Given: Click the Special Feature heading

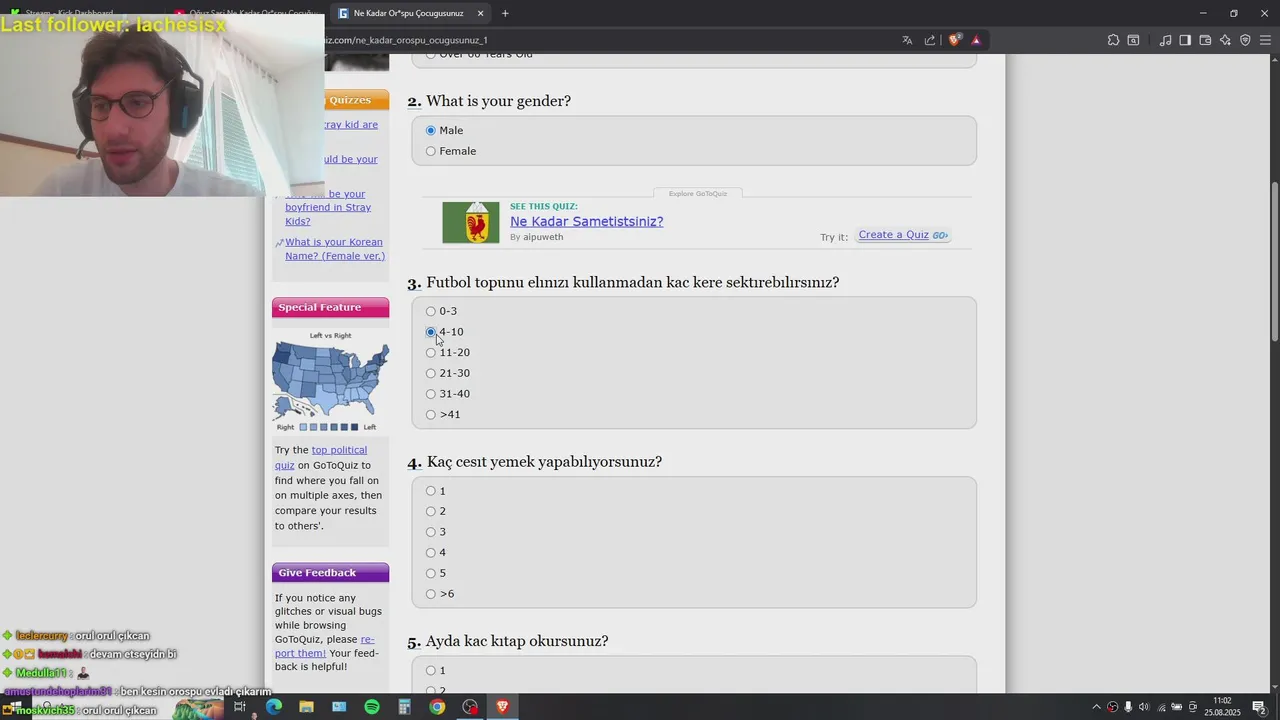Looking at the screenshot, I should [x=330, y=308].
